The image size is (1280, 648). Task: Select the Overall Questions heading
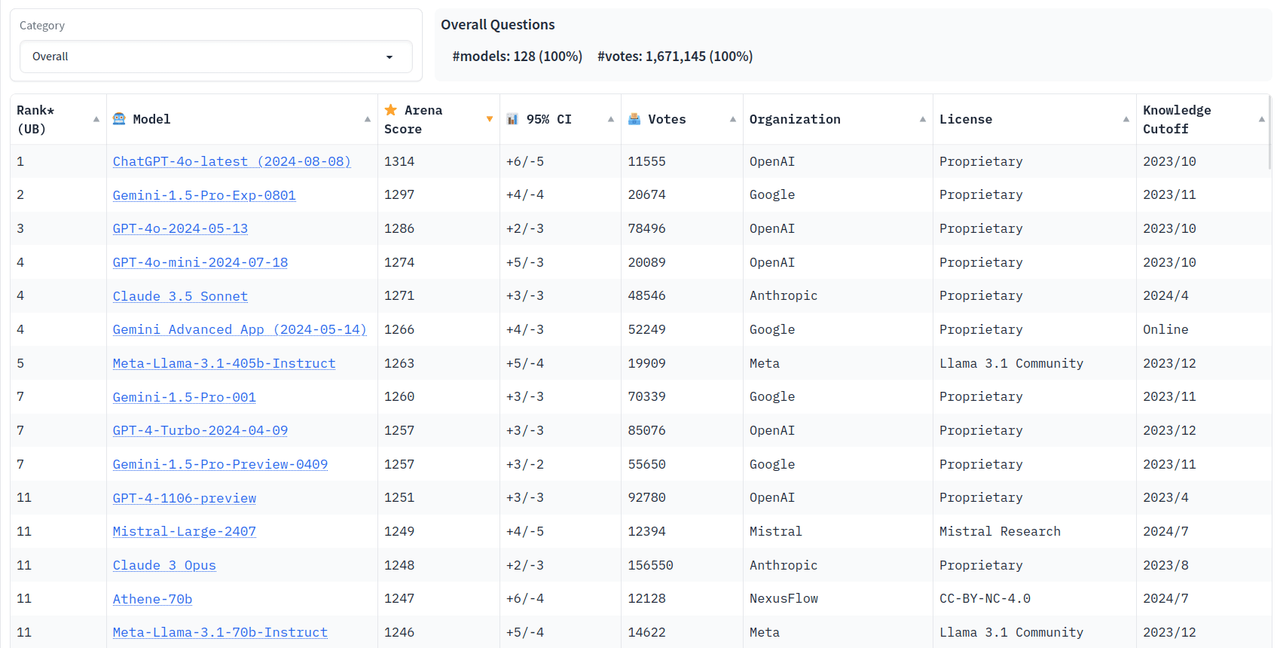point(498,25)
